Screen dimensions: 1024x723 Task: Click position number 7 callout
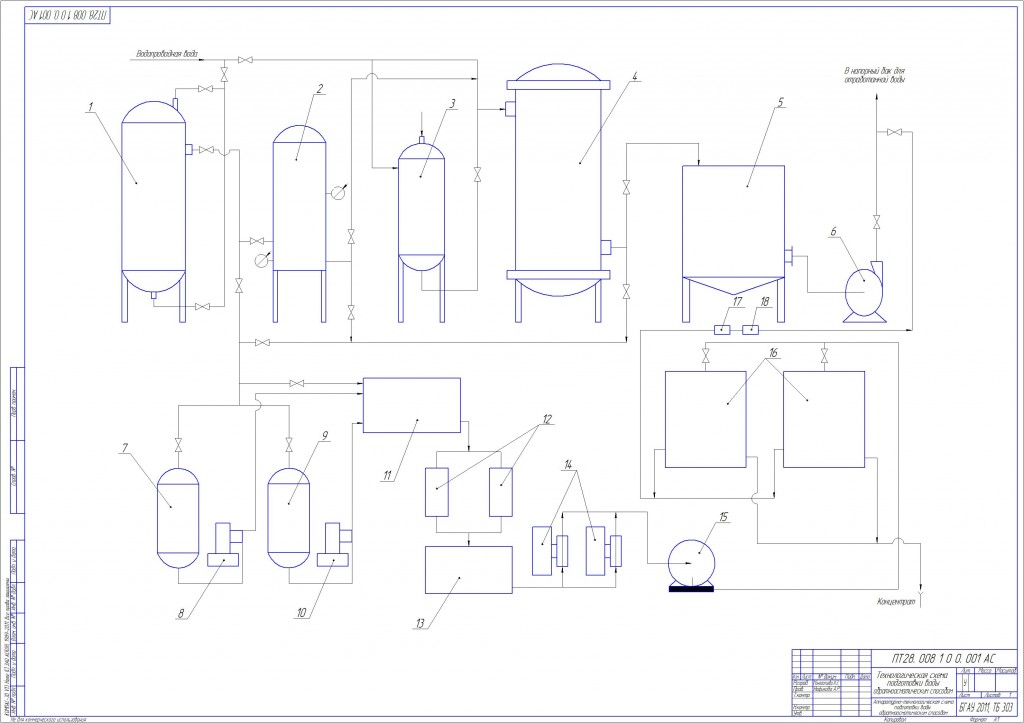124,447
